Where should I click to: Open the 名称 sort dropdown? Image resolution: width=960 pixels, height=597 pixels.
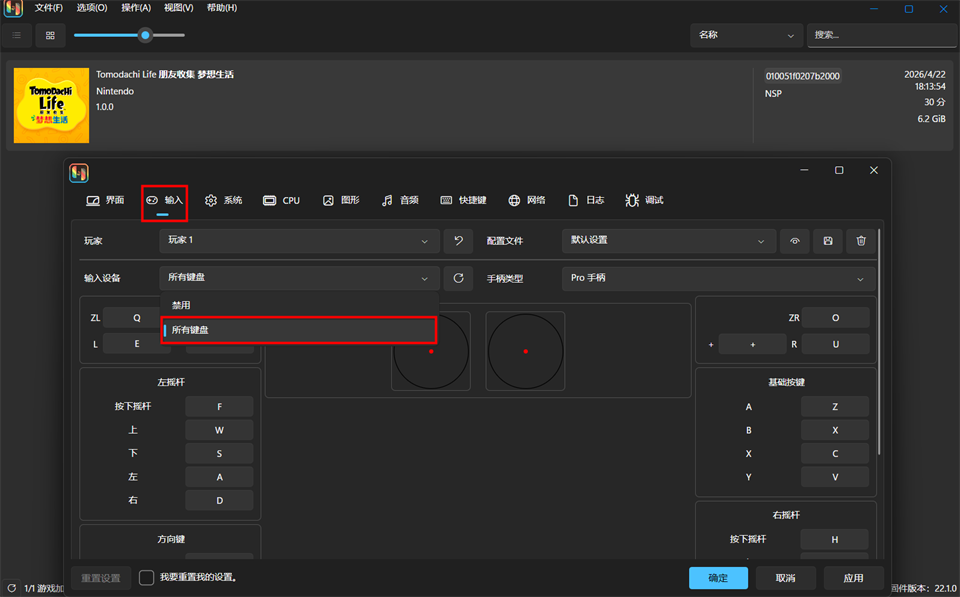[x=746, y=36]
